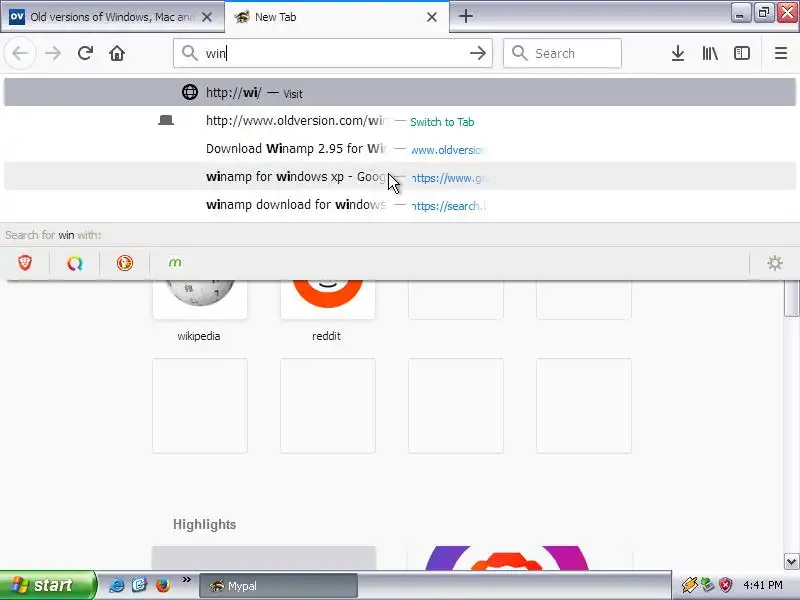Click the magnifier icon in address bar
Viewport: 800px width, 600px height.
tap(189, 53)
